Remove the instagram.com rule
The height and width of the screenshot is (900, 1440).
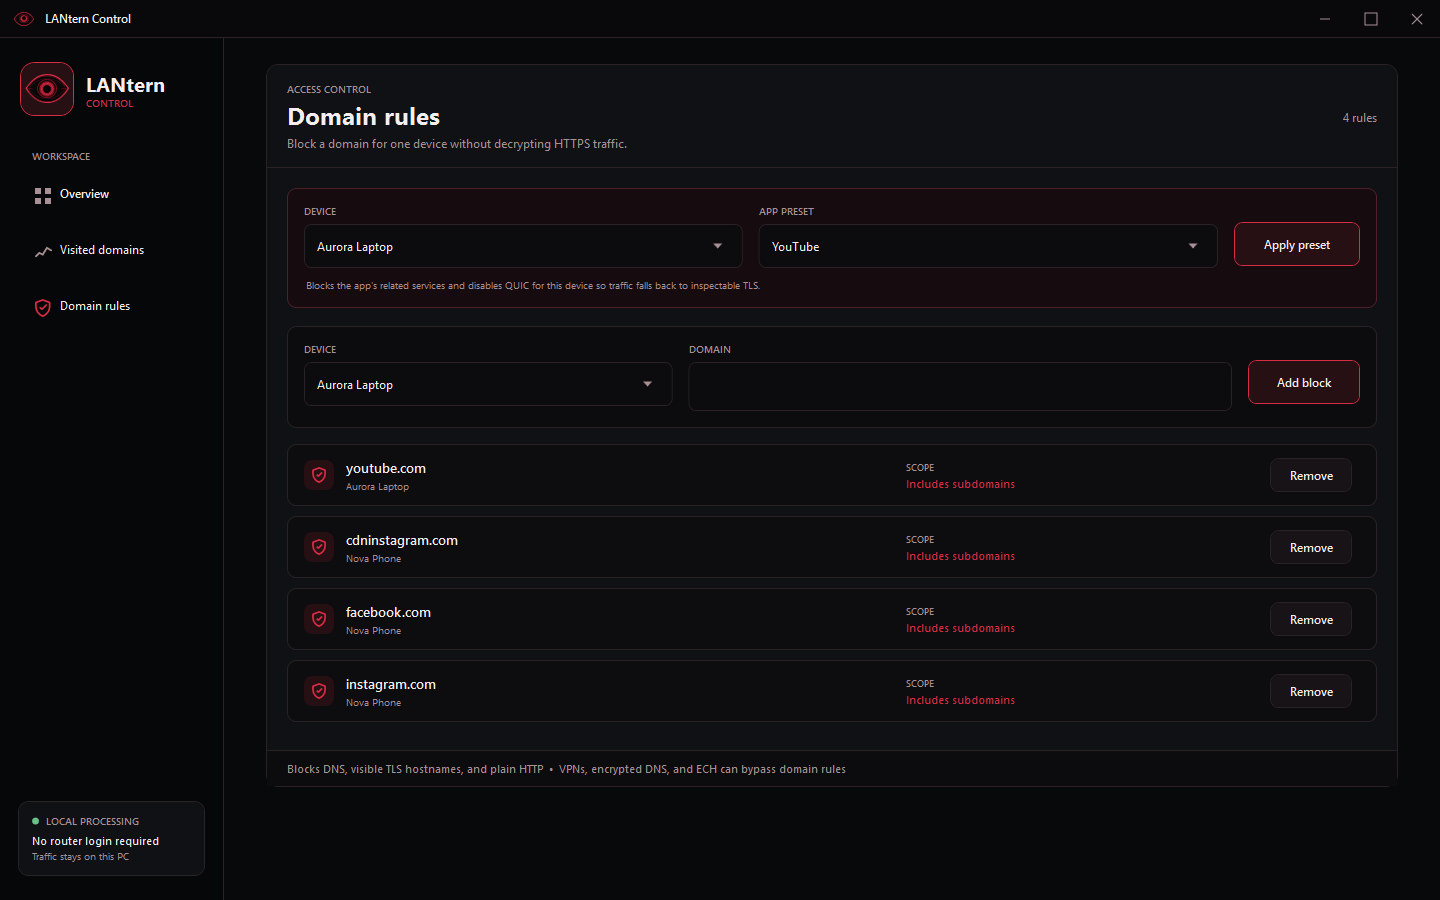tap(1311, 691)
